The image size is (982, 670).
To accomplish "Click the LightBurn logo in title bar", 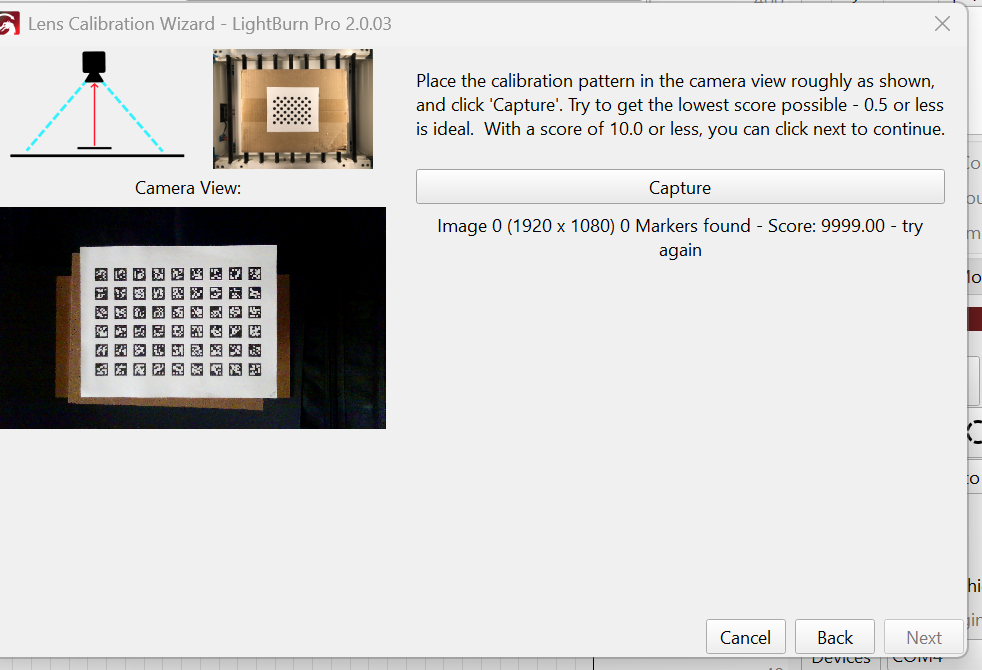I will 10,24.
